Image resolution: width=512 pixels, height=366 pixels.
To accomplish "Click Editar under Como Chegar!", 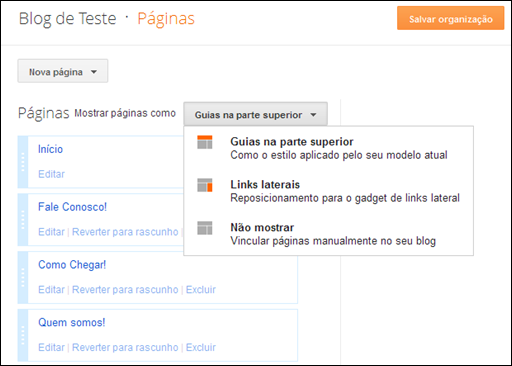I will coord(51,289).
